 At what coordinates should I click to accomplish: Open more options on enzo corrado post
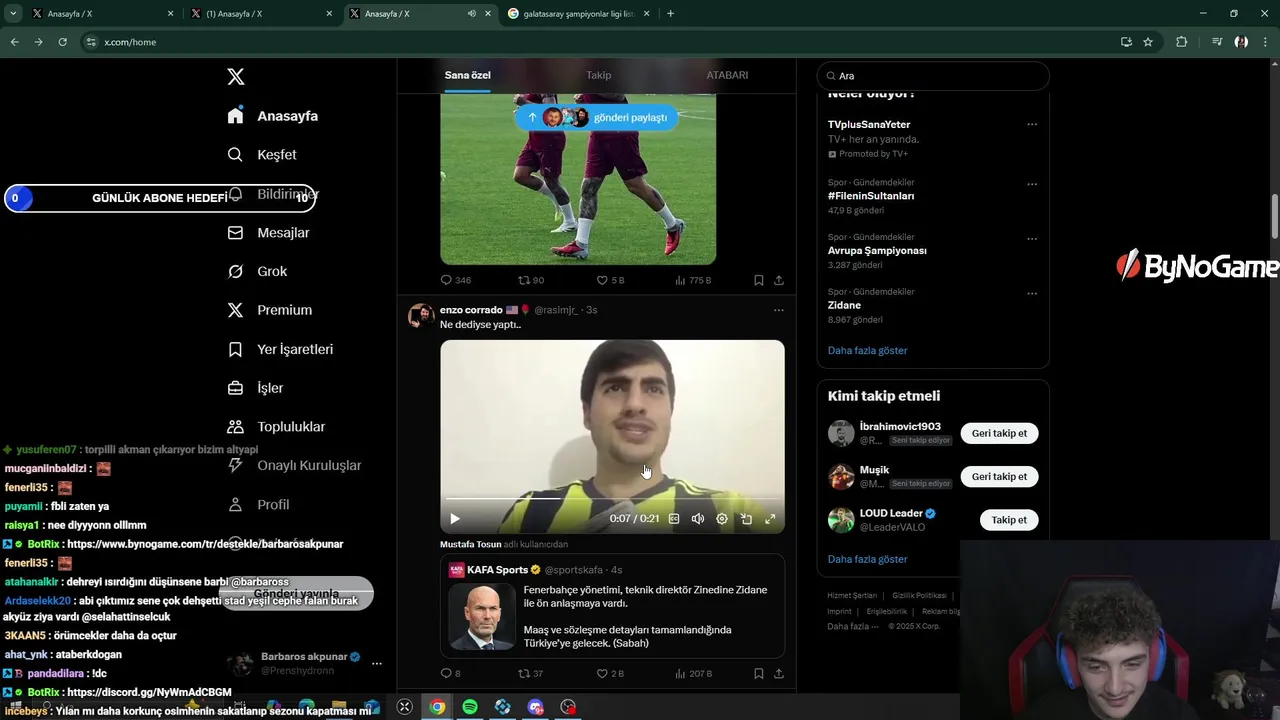point(778,311)
